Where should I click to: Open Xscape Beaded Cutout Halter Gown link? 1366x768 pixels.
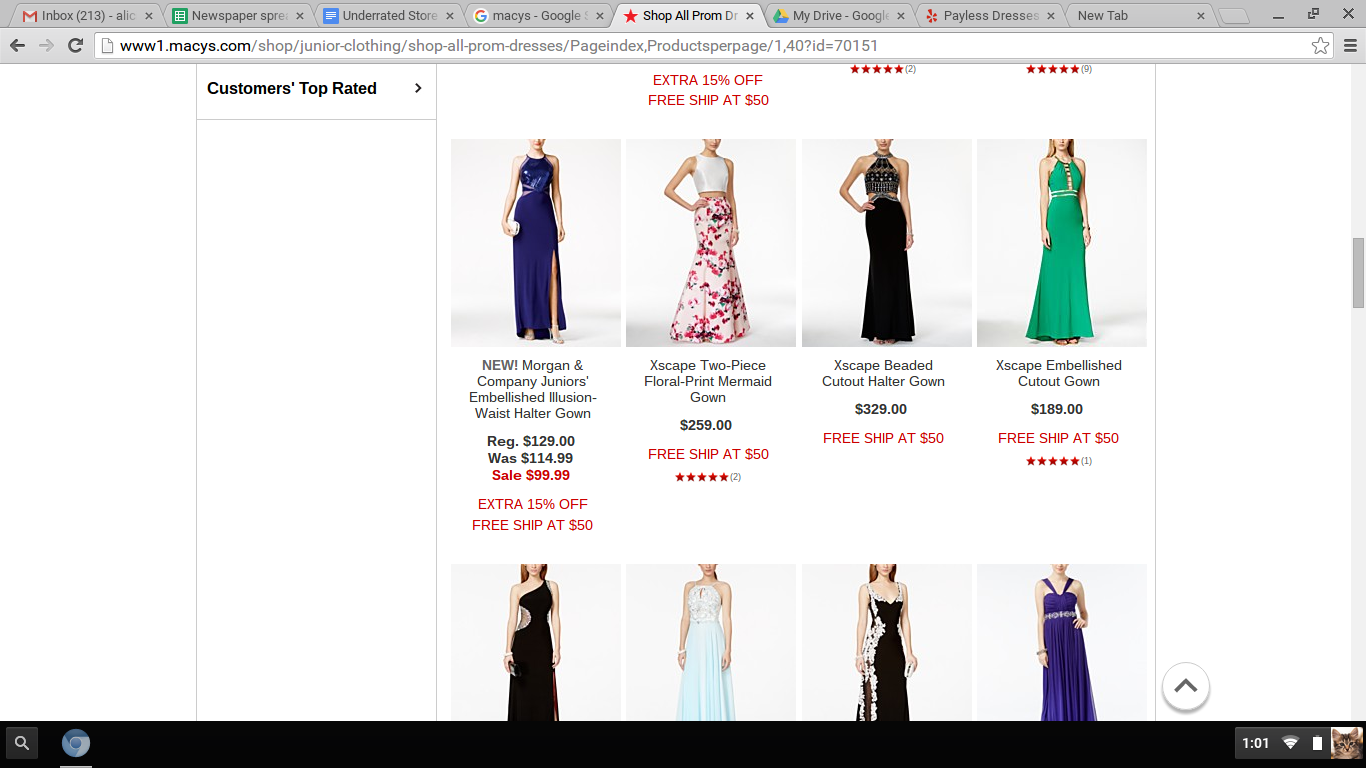tap(883, 373)
